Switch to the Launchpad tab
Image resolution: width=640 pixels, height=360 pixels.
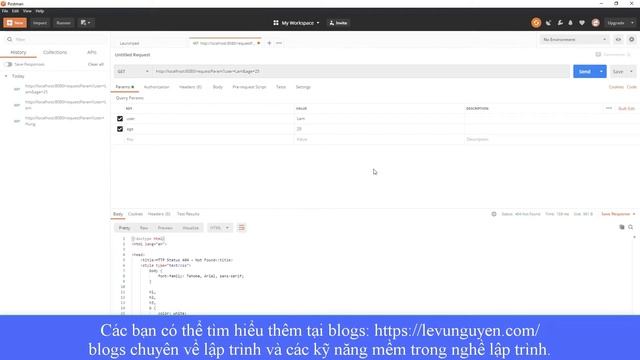click(x=130, y=43)
